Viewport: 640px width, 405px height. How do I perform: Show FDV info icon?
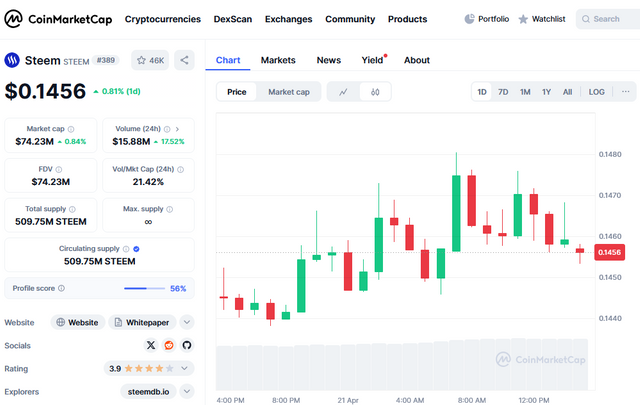point(59,169)
